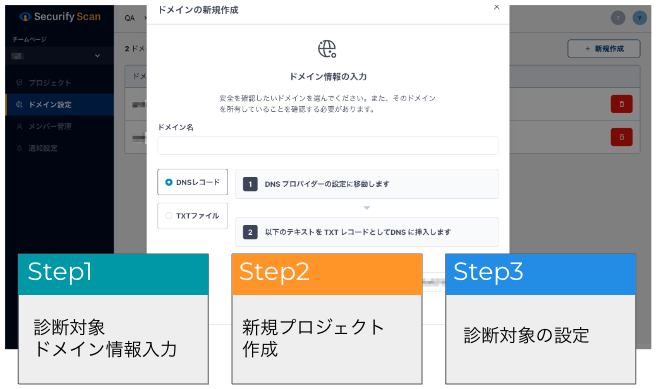Close the ドメインの新規作成 dialog
This screenshot has width=656, height=389.
pyautogui.click(x=497, y=7)
